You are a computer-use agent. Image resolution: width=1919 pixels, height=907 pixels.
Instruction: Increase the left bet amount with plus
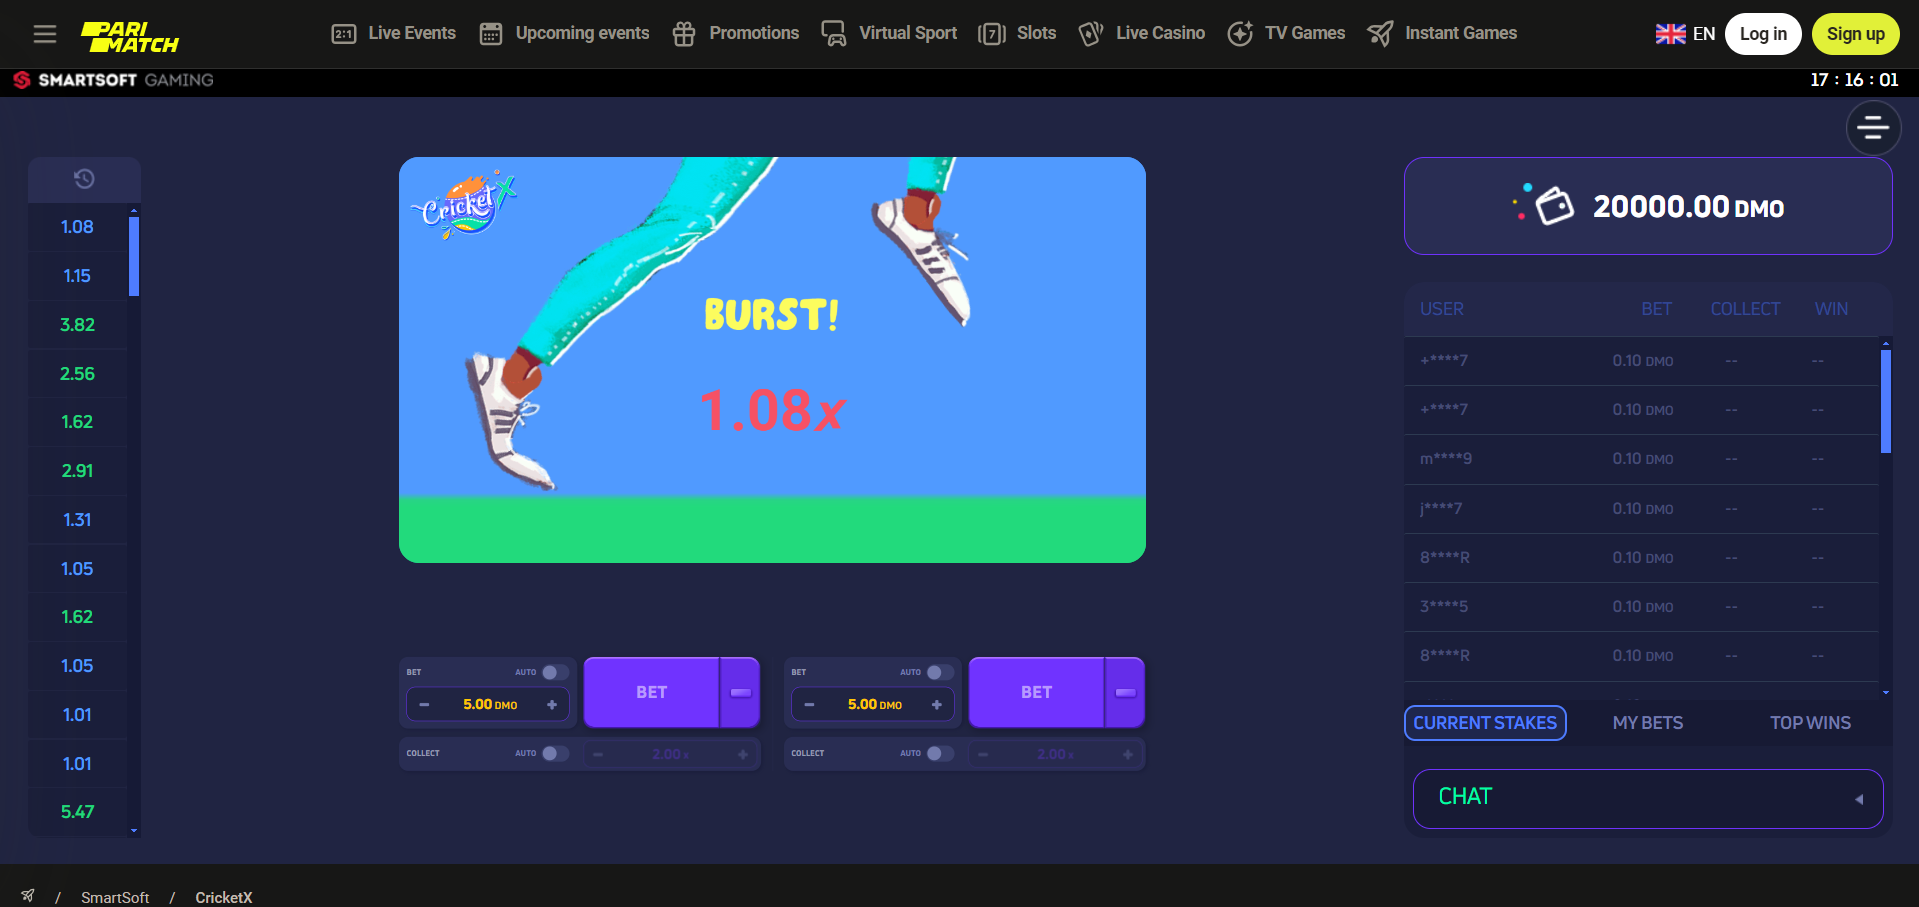[x=552, y=705]
